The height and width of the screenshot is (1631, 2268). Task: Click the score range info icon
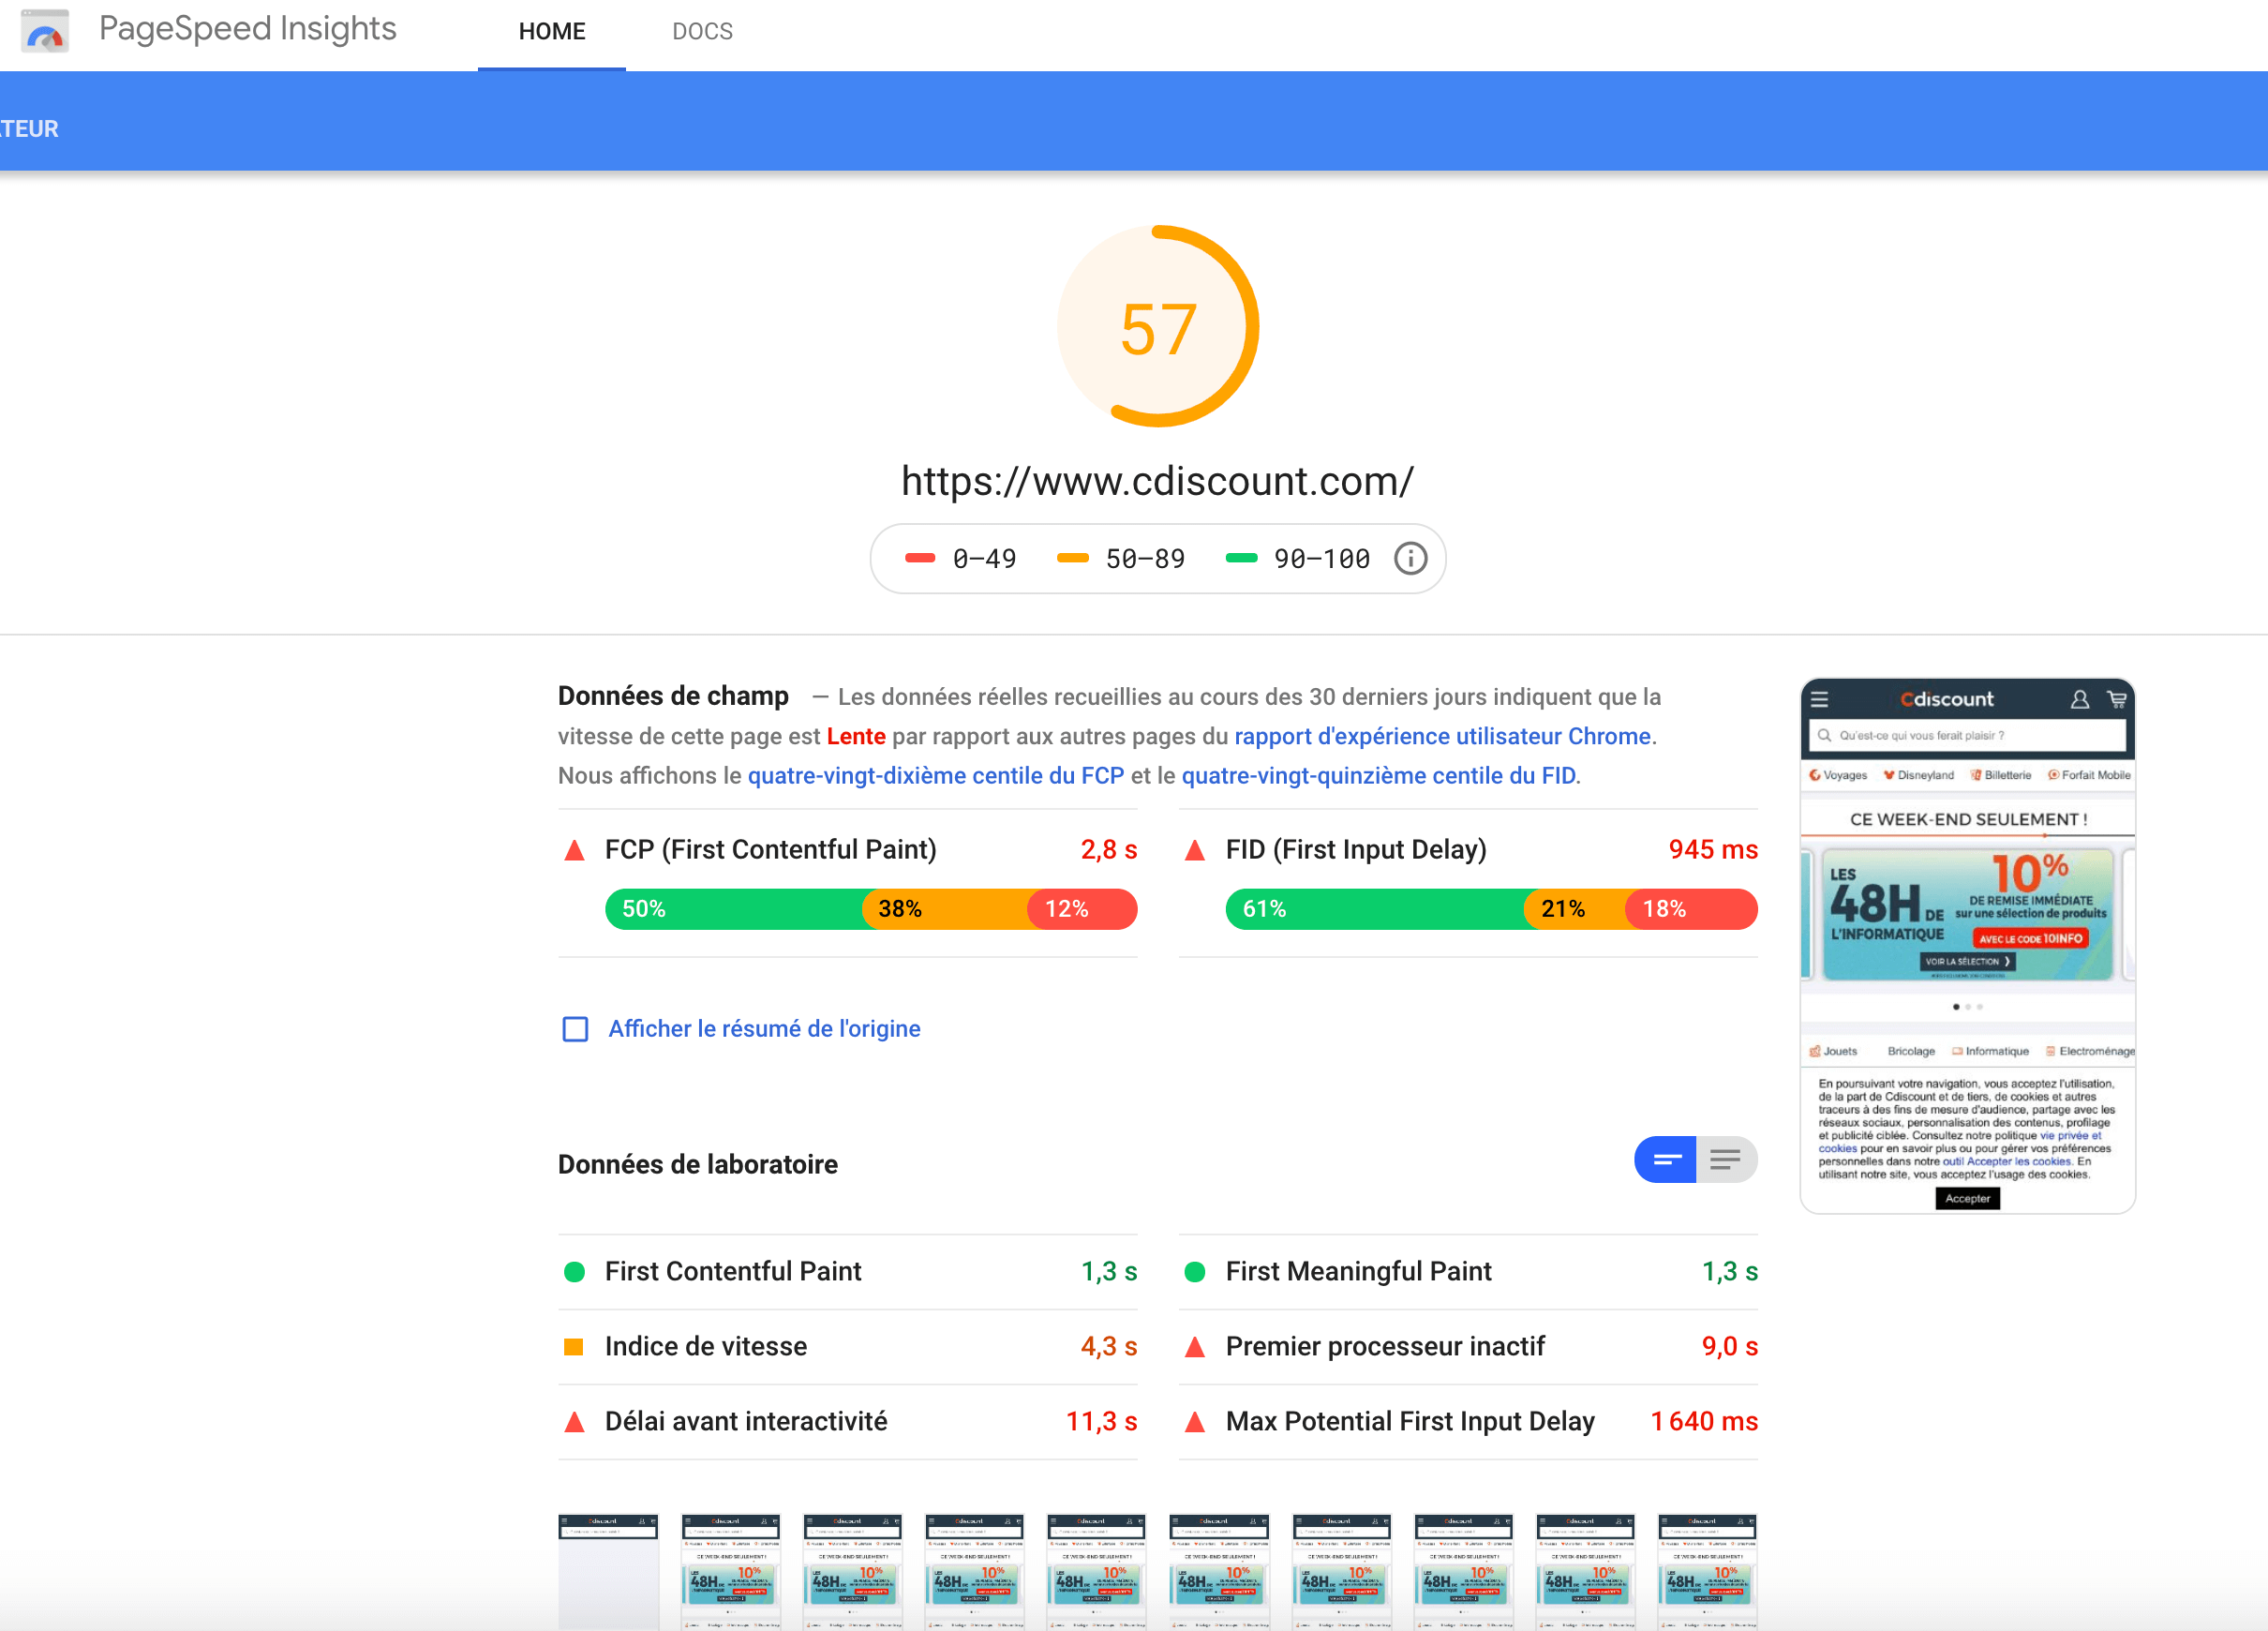(x=1410, y=558)
